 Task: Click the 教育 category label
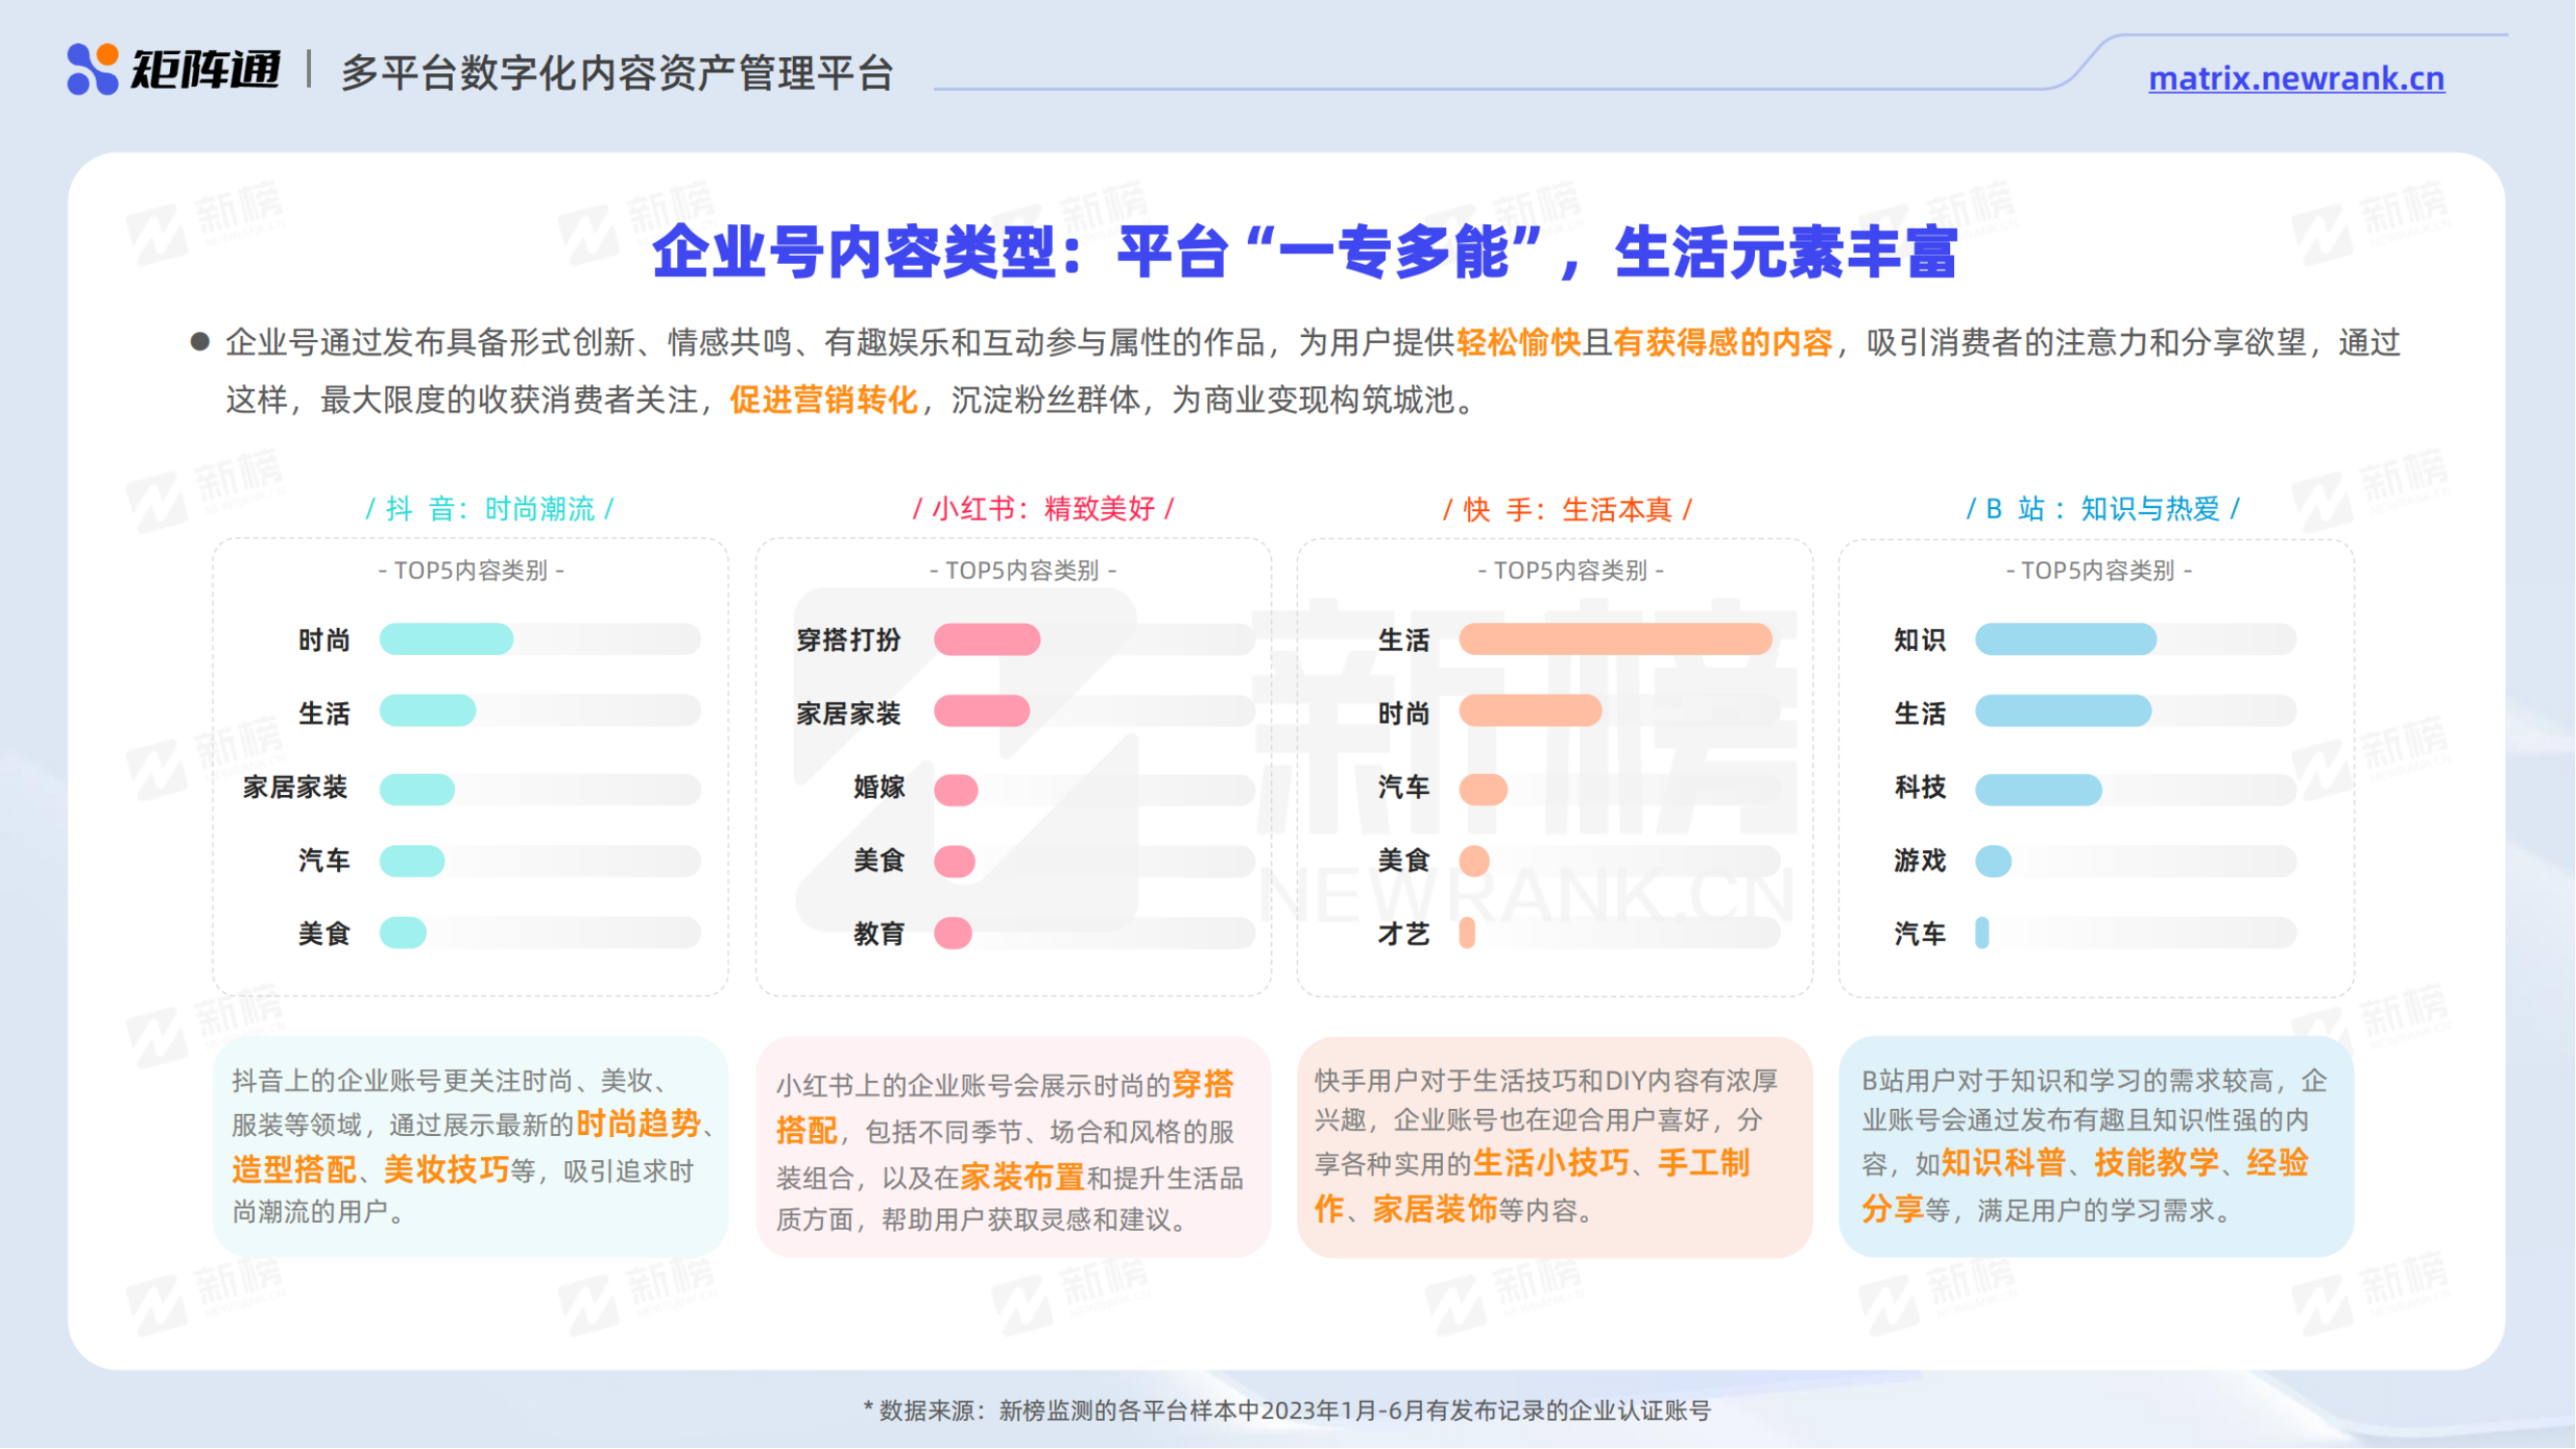coord(879,934)
